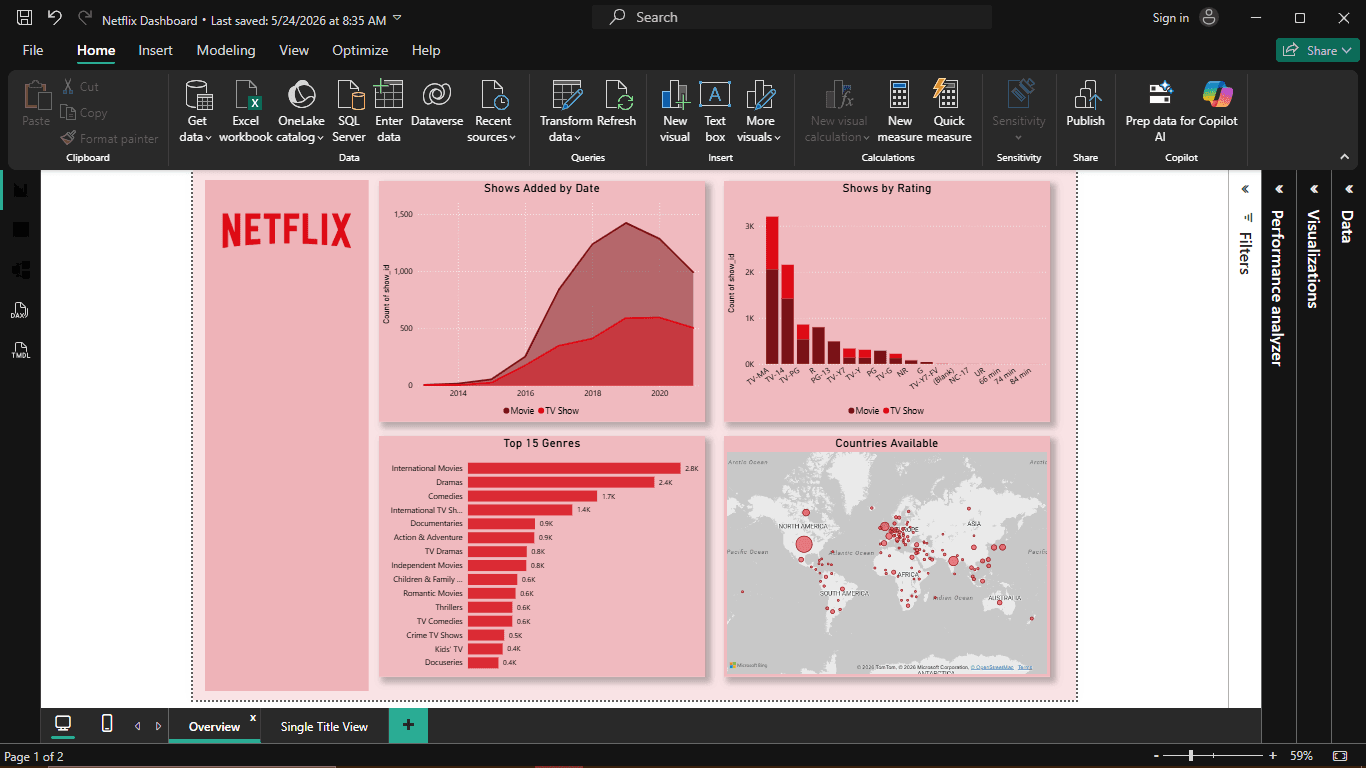This screenshot has width=1366, height=768.
Task: Click the Dataverse icon
Action: point(437,95)
